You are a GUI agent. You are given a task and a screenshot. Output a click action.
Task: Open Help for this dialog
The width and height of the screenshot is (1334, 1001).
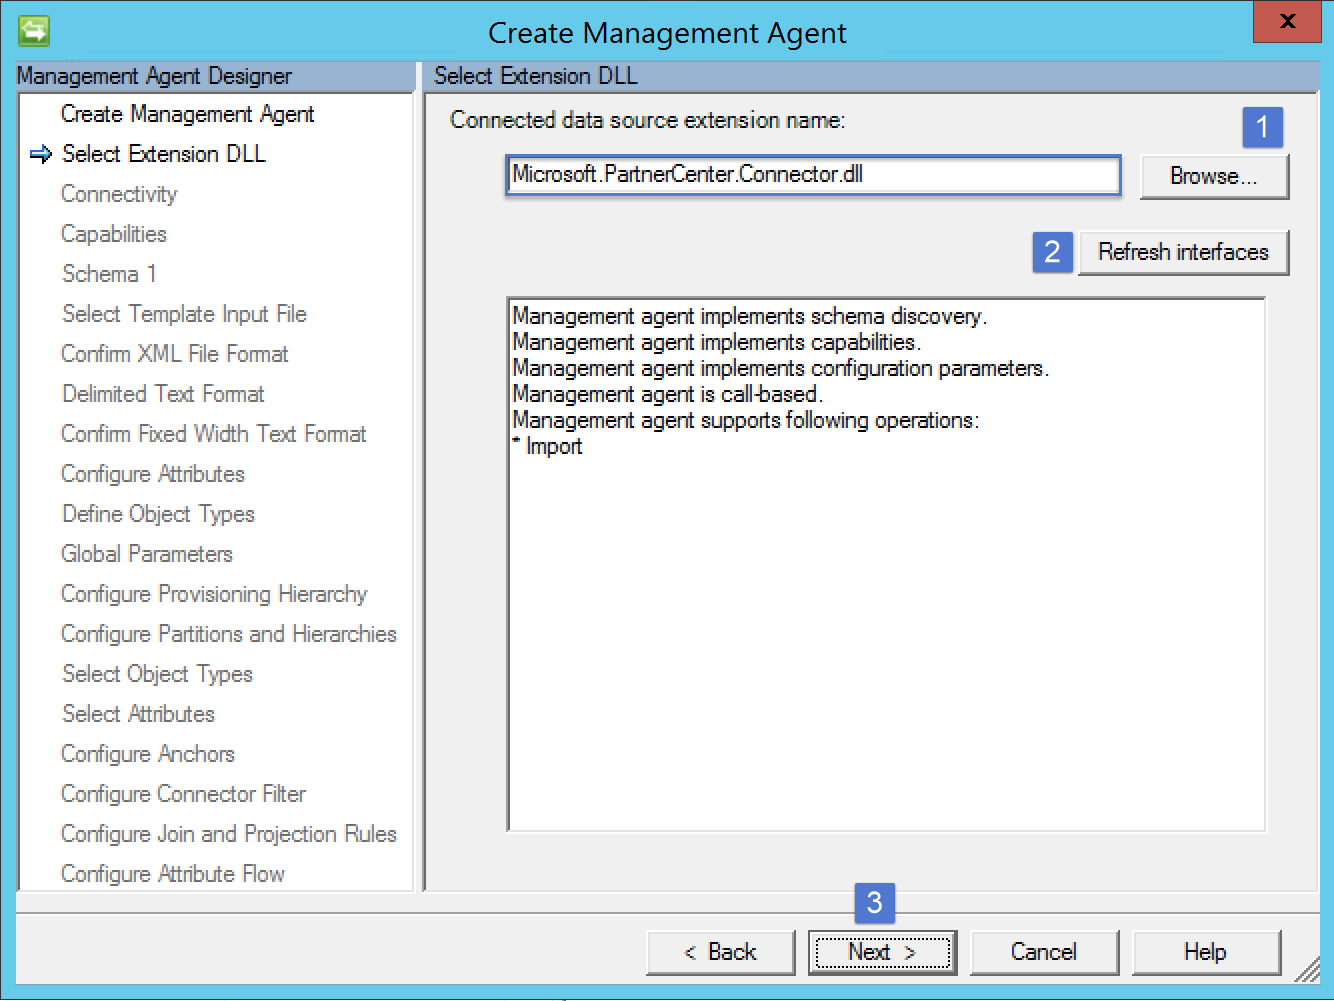click(1206, 952)
